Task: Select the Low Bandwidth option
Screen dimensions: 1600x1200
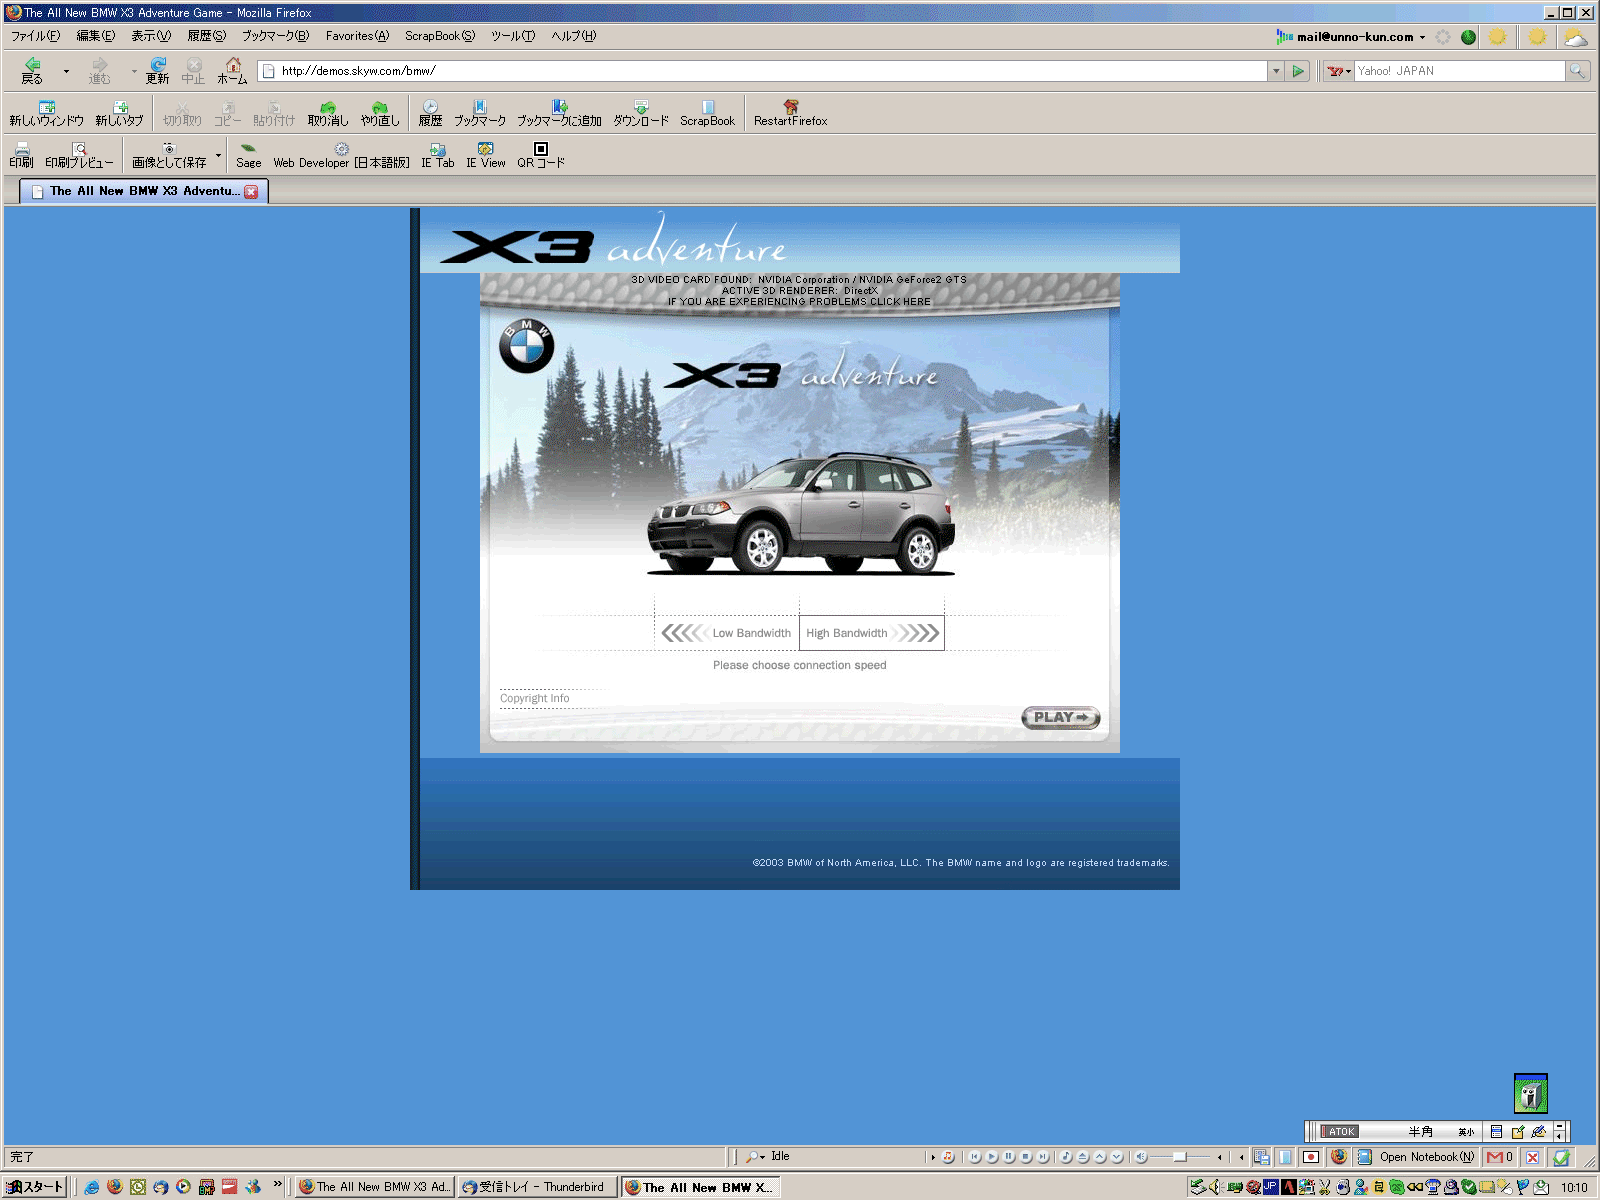Action: coord(727,633)
